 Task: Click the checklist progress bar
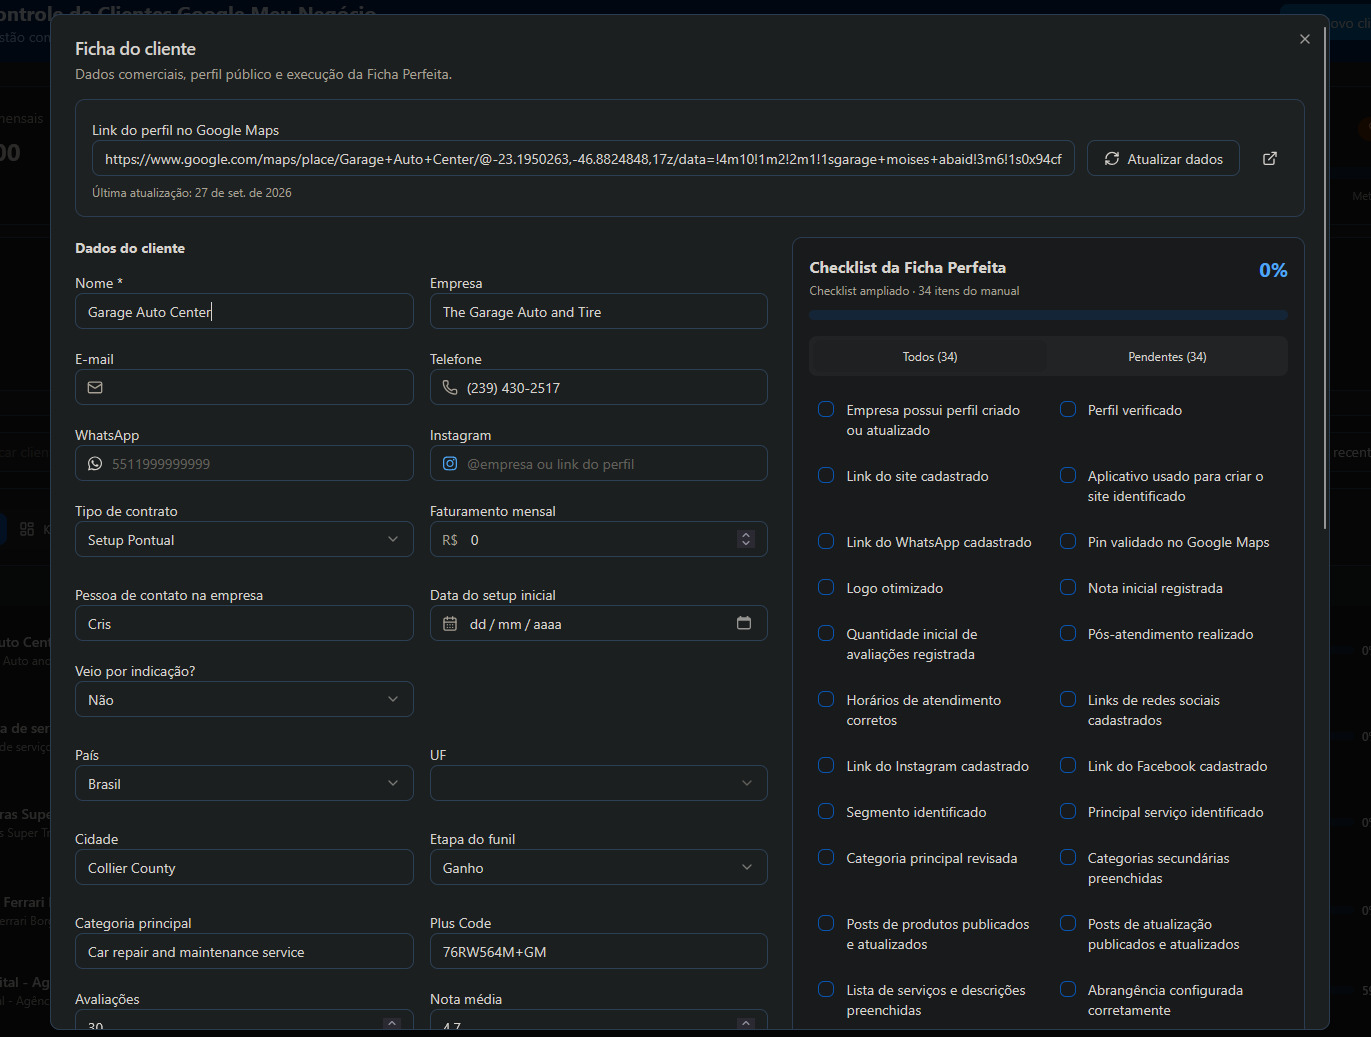1048,315
